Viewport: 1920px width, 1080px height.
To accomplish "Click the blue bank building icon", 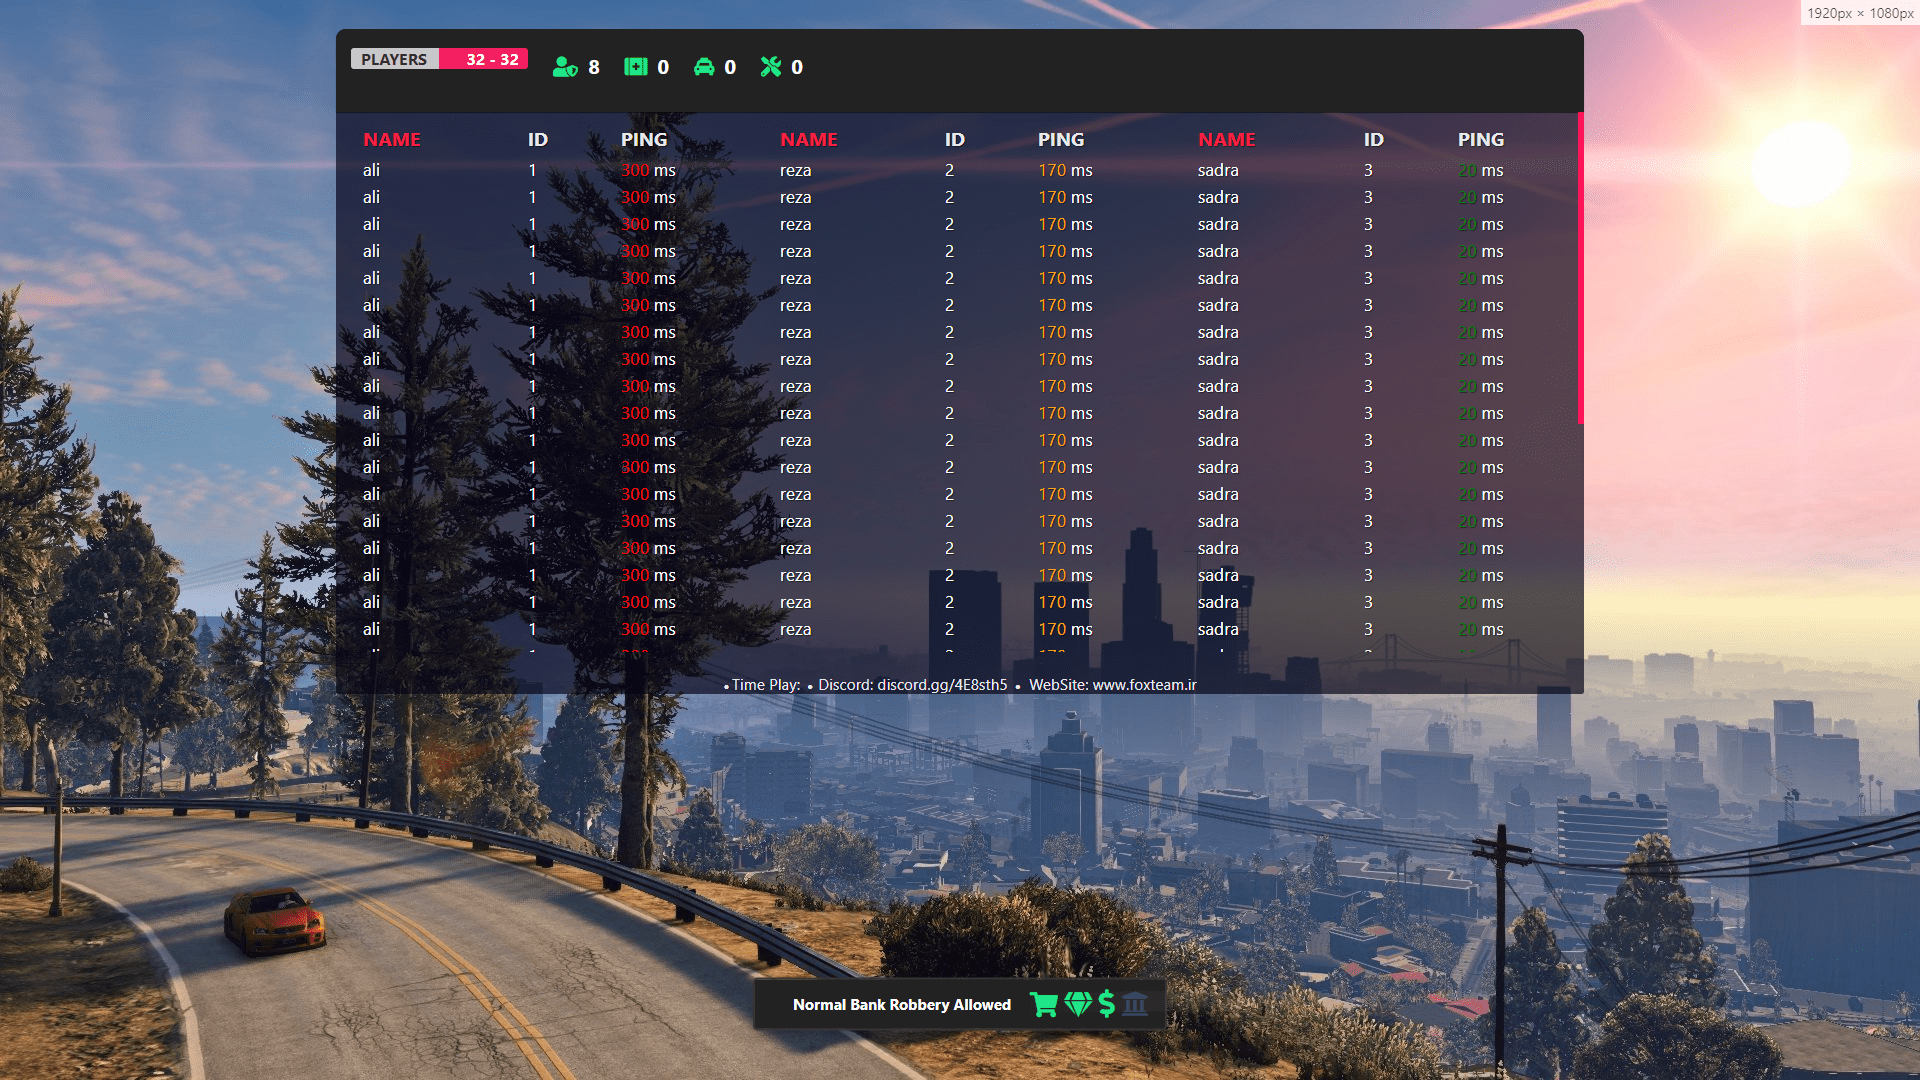I will 1135,1004.
